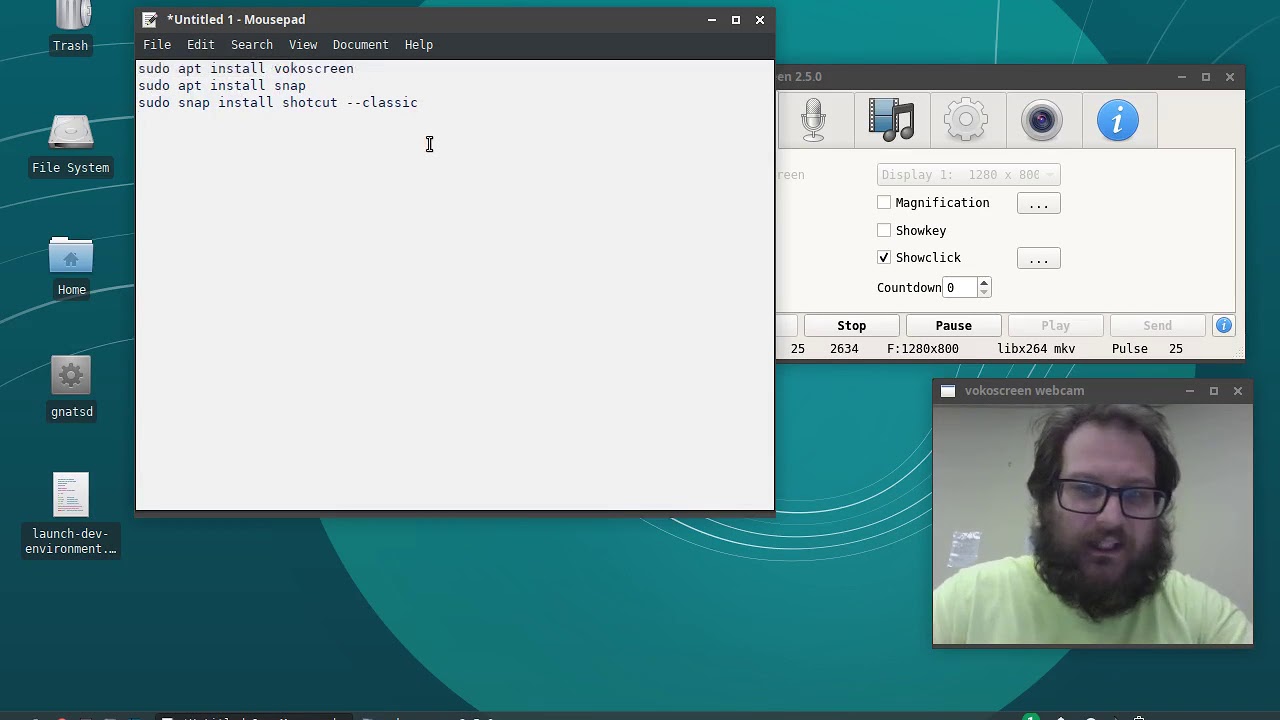This screenshot has width=1280, height=720.
Task: Click the greyed Send button
Action: click(1157, 325)
